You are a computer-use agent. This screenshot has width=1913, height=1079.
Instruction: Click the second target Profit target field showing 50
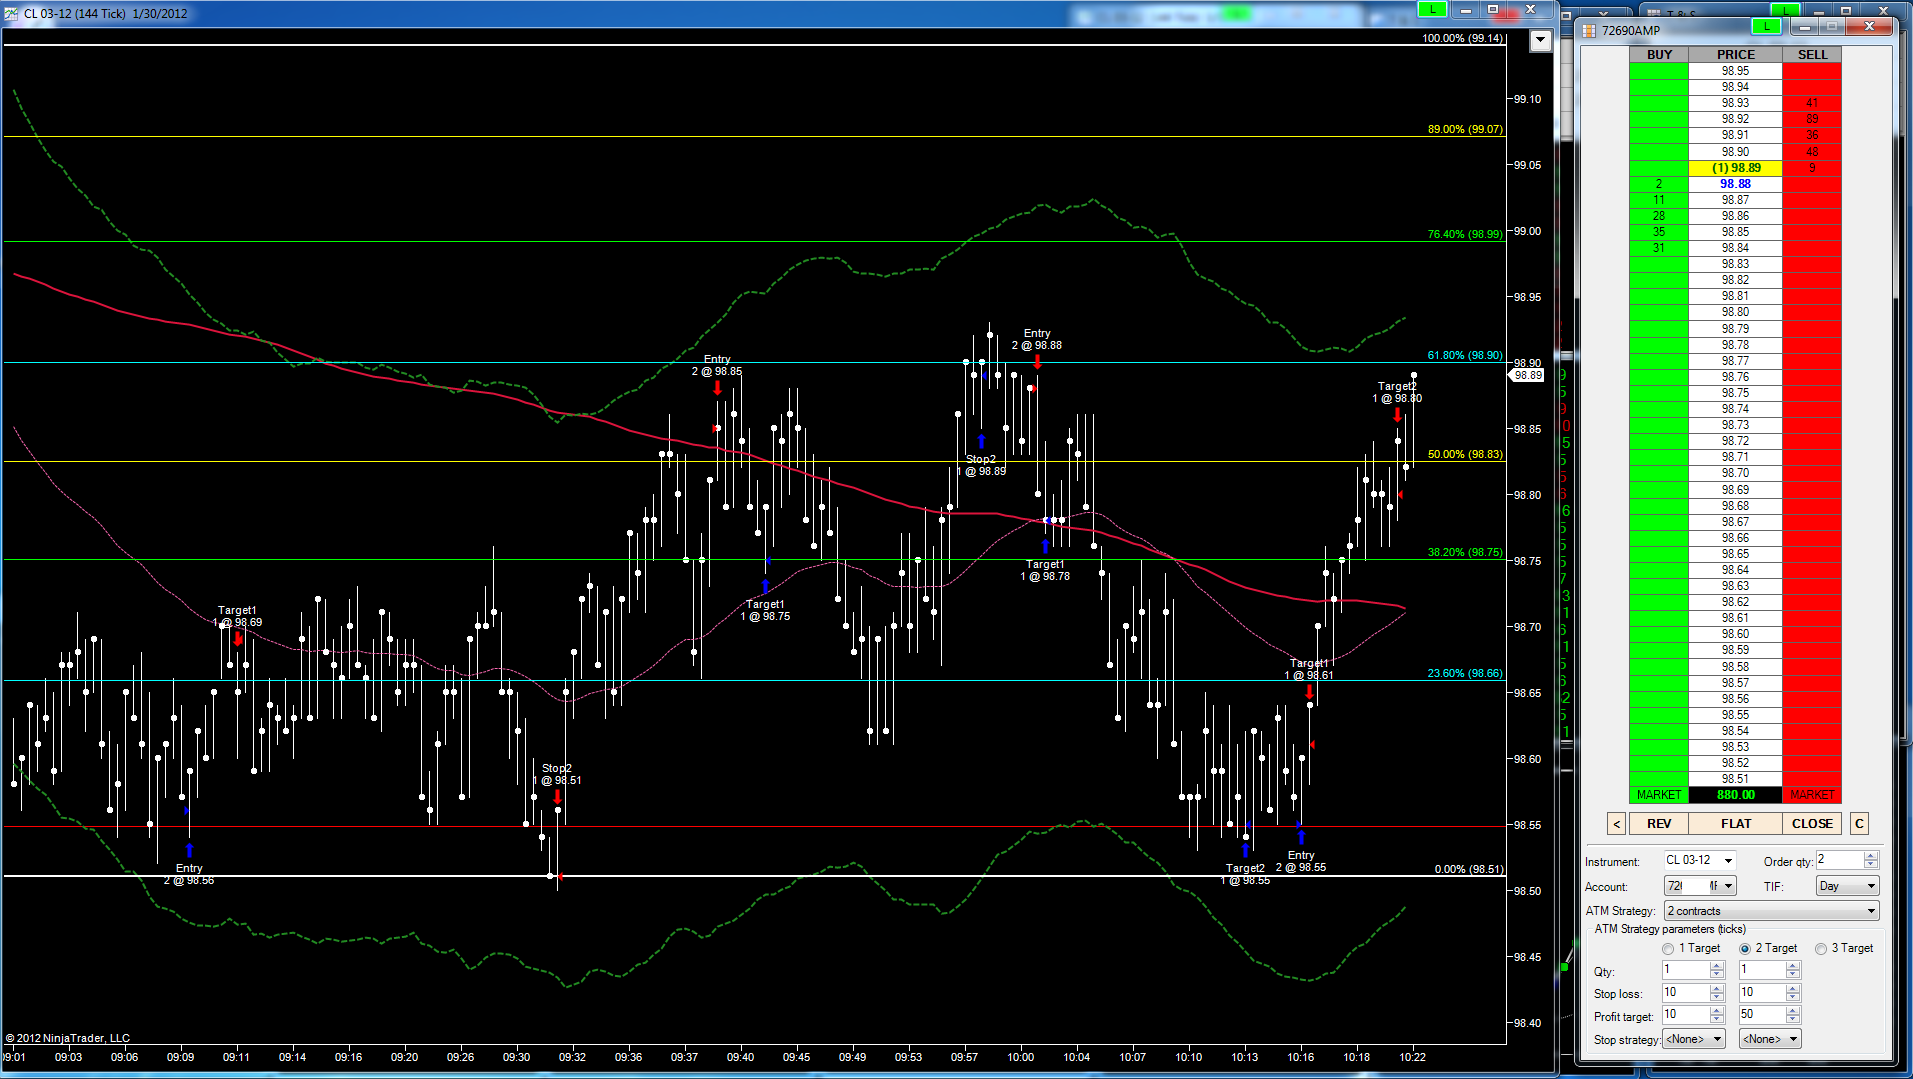pyautogui.click(x=1762, y=1015)
